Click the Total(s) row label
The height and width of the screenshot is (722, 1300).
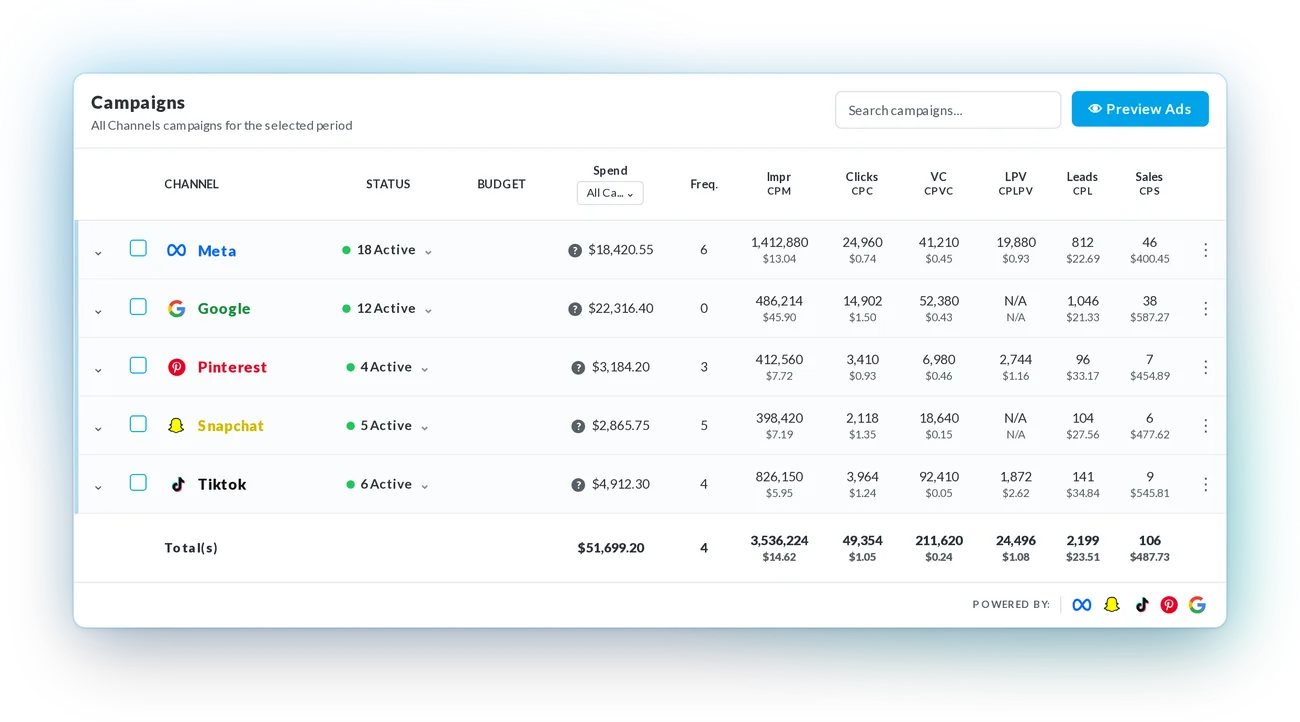(191, 548)
